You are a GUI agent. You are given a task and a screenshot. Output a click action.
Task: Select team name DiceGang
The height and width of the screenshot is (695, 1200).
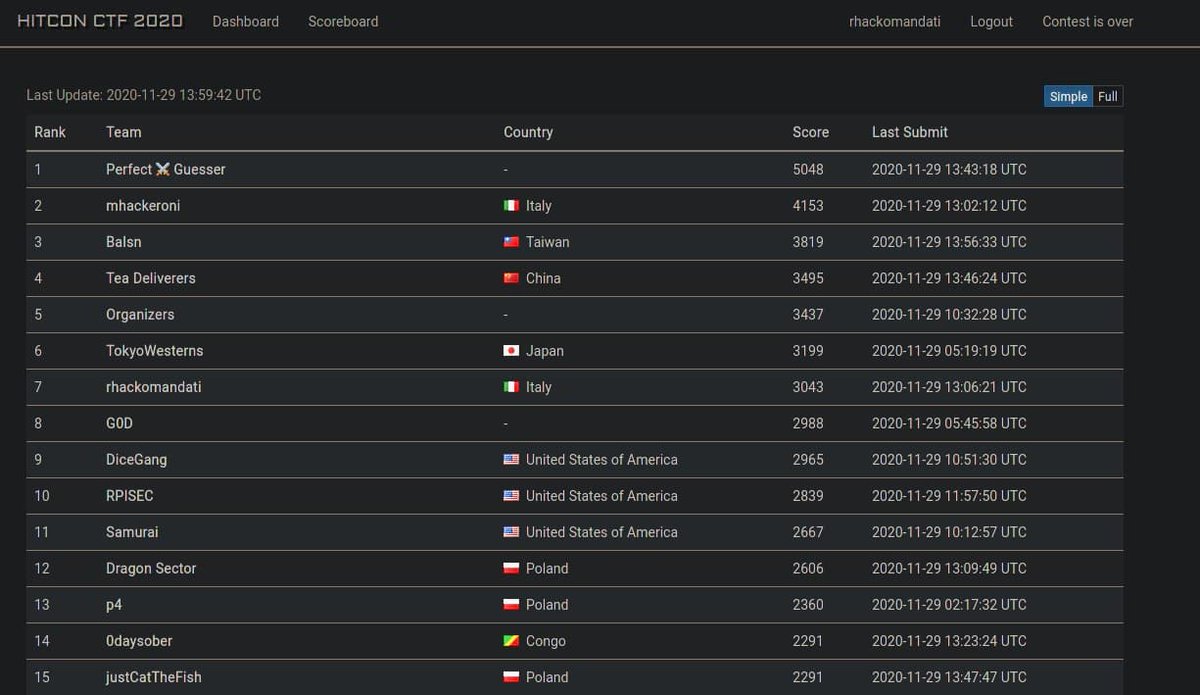tap(137, 460)
